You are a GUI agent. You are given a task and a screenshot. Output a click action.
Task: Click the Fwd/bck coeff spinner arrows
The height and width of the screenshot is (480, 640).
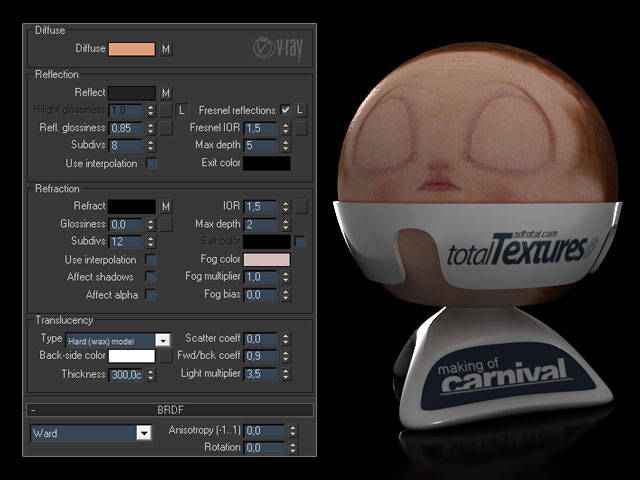click(x=286, y=356)
